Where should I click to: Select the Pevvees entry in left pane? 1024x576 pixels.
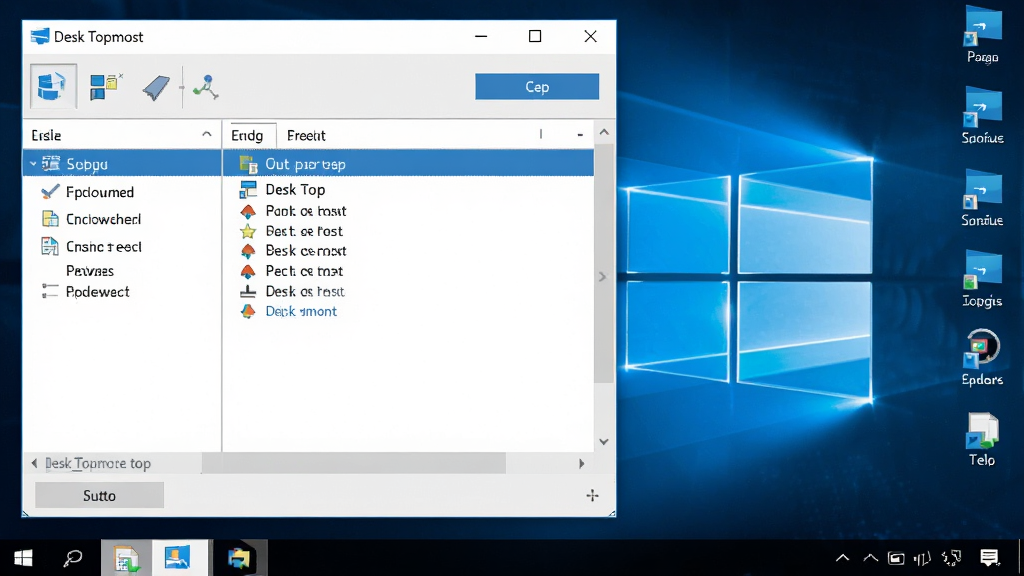coord(89,270)
